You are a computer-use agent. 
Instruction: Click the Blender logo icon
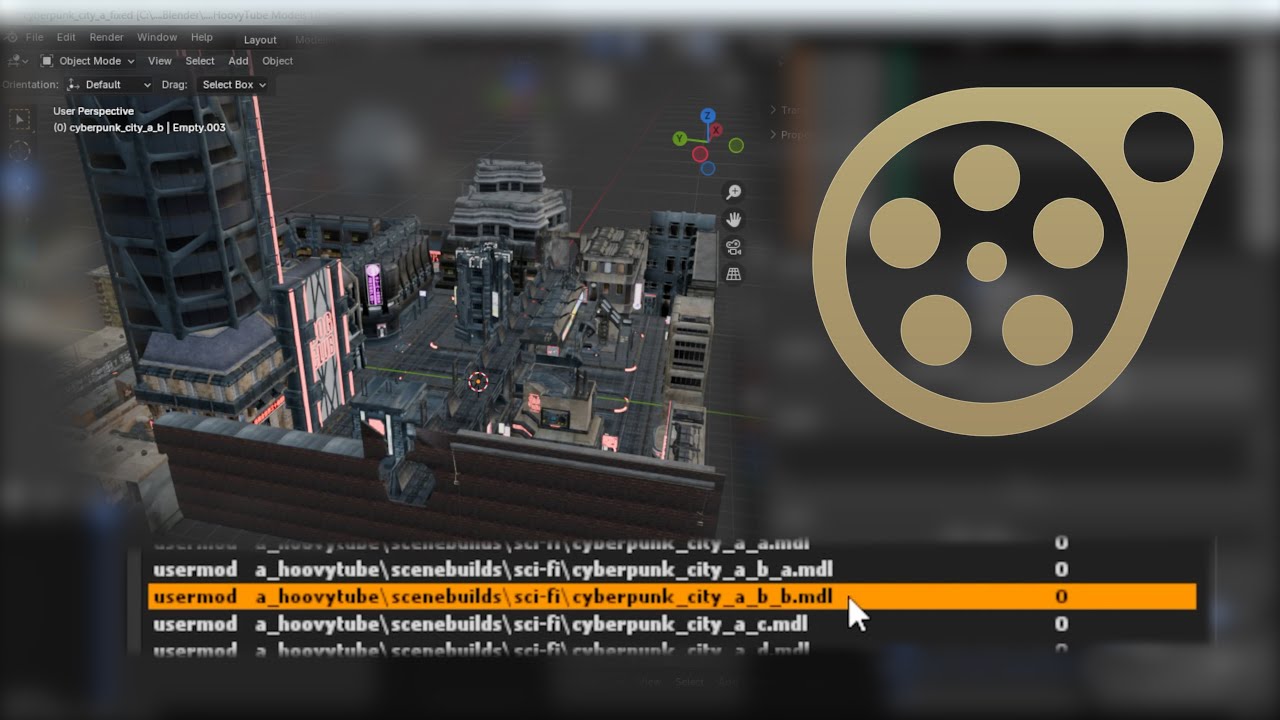[11, 37]
